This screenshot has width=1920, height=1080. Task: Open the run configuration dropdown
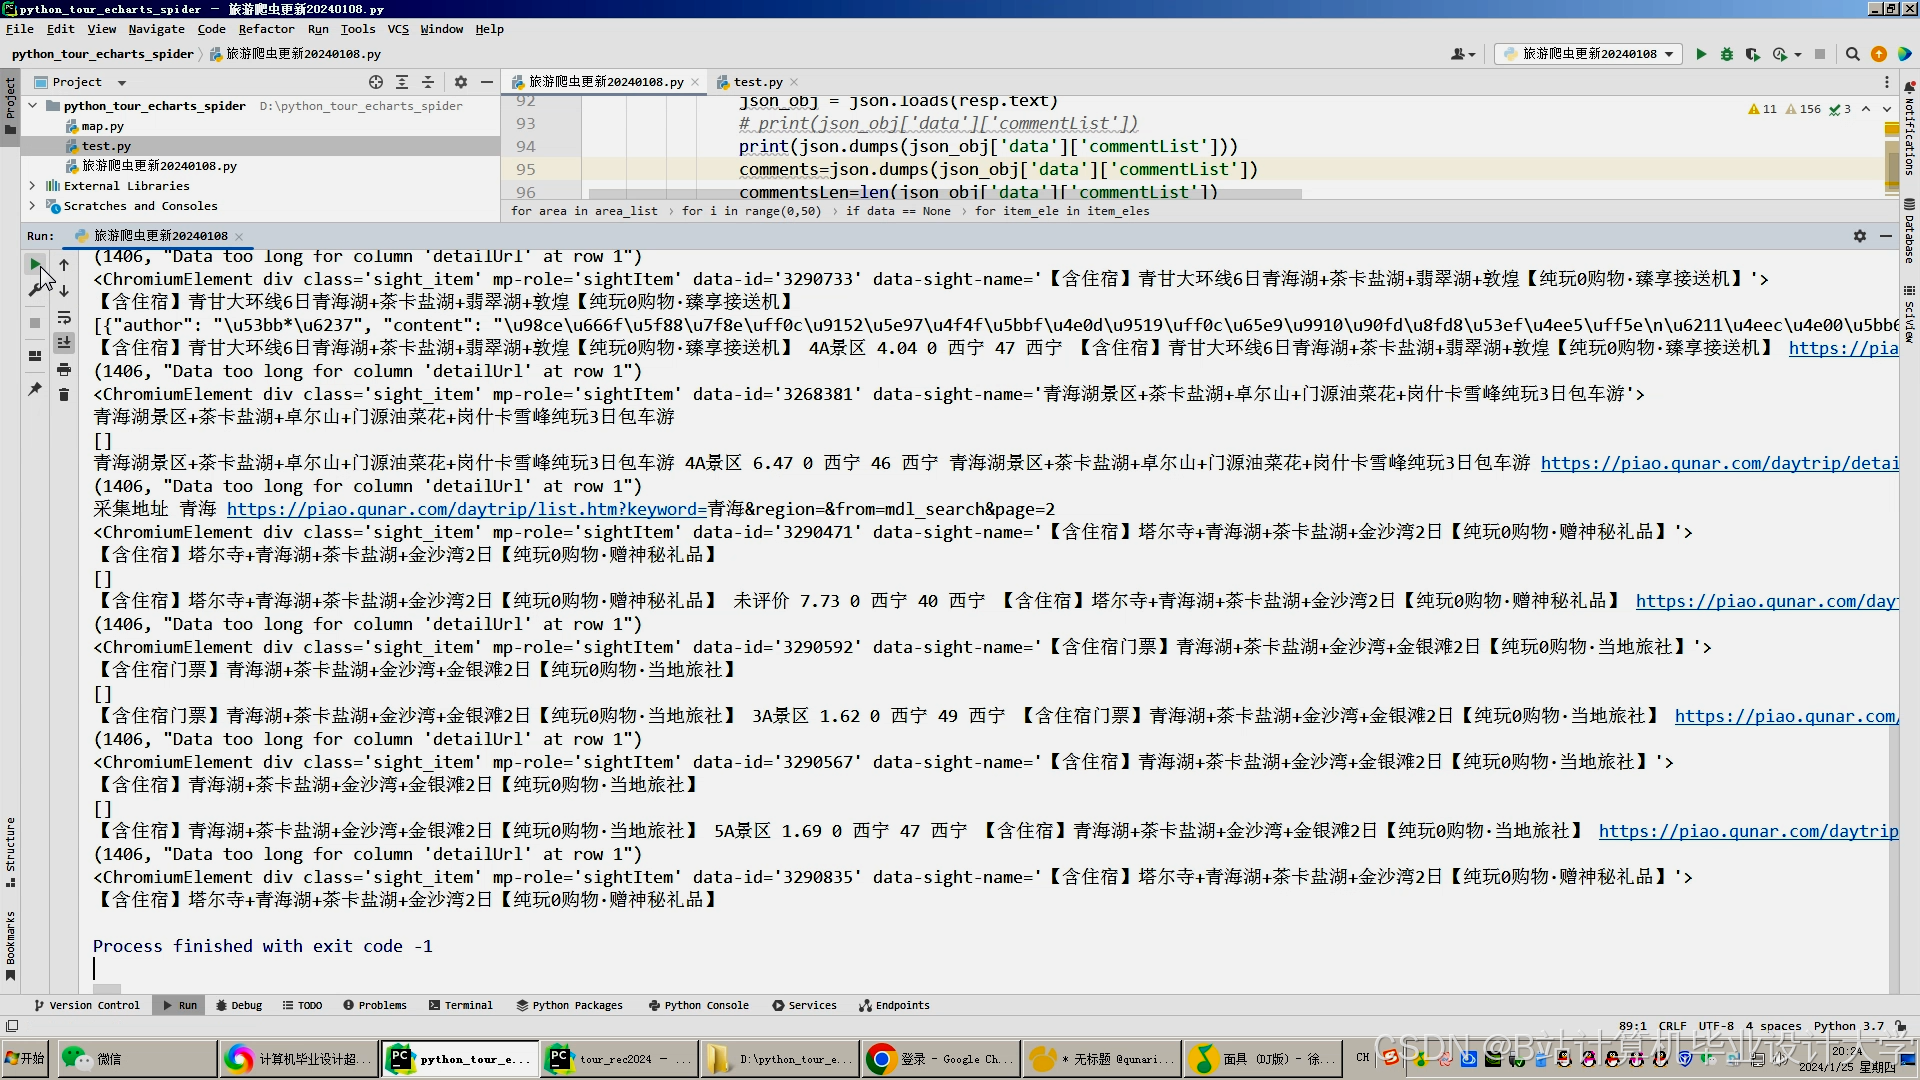pyautogui.click(x=1590, y=54)
